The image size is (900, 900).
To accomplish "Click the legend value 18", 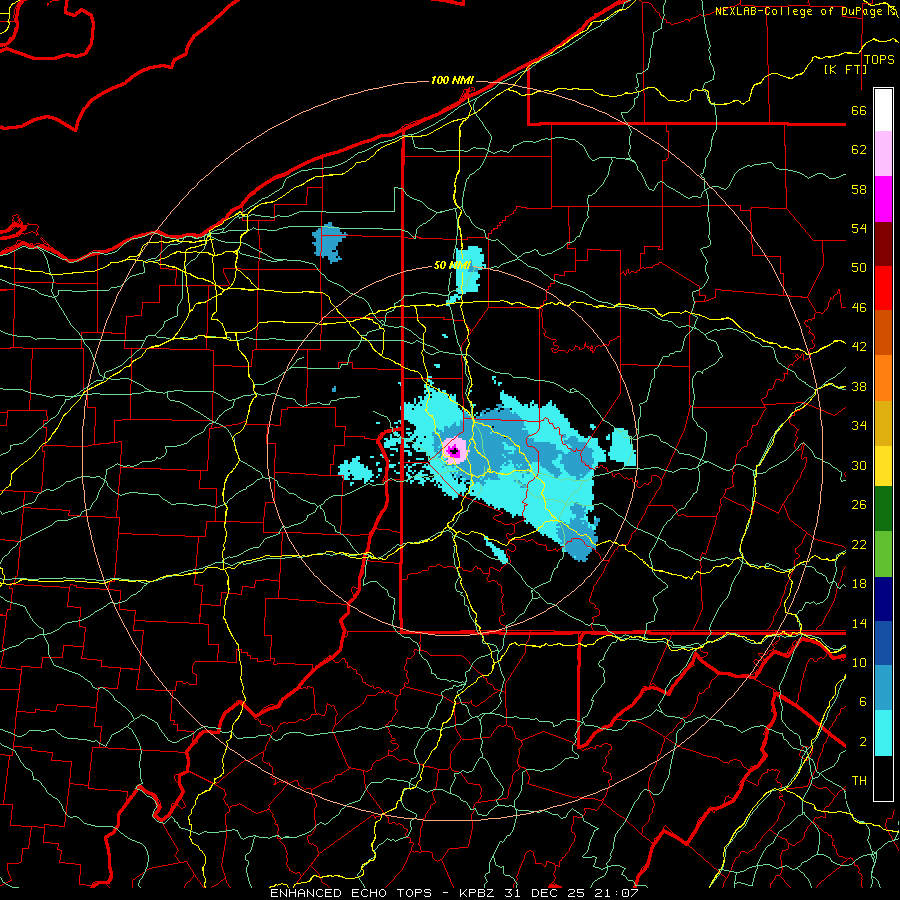I will [x=859, y=584].
